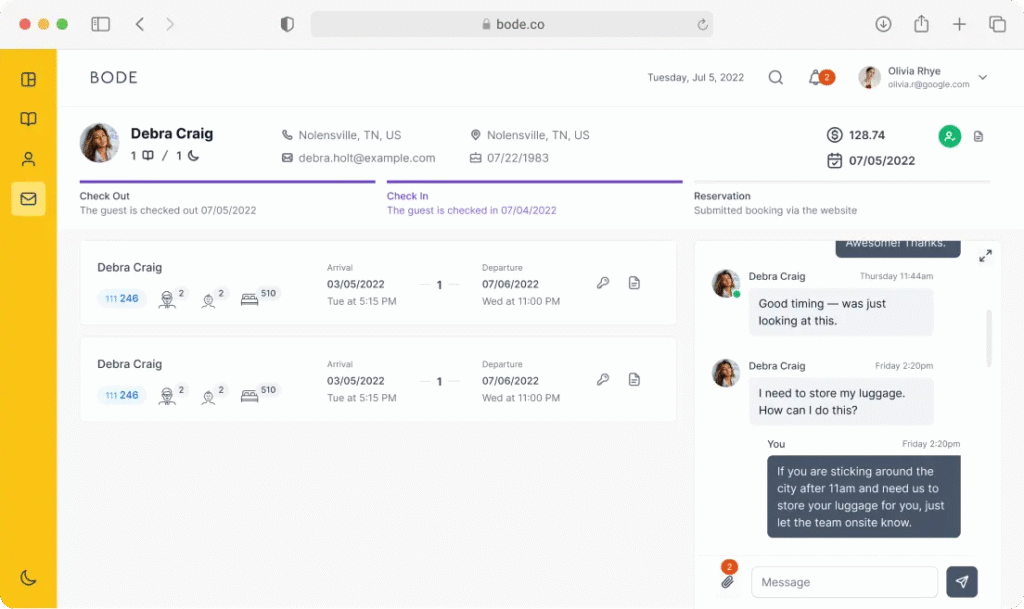Click the browser share icon
Viewport: 1024px width, 609px height.
click(921, 23)
